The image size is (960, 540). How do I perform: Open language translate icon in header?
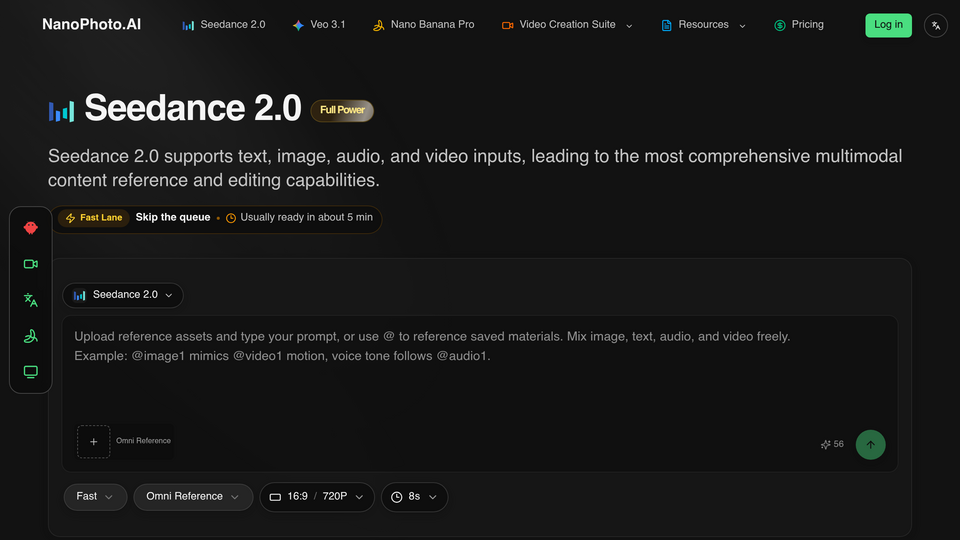(x=936, y=25)
